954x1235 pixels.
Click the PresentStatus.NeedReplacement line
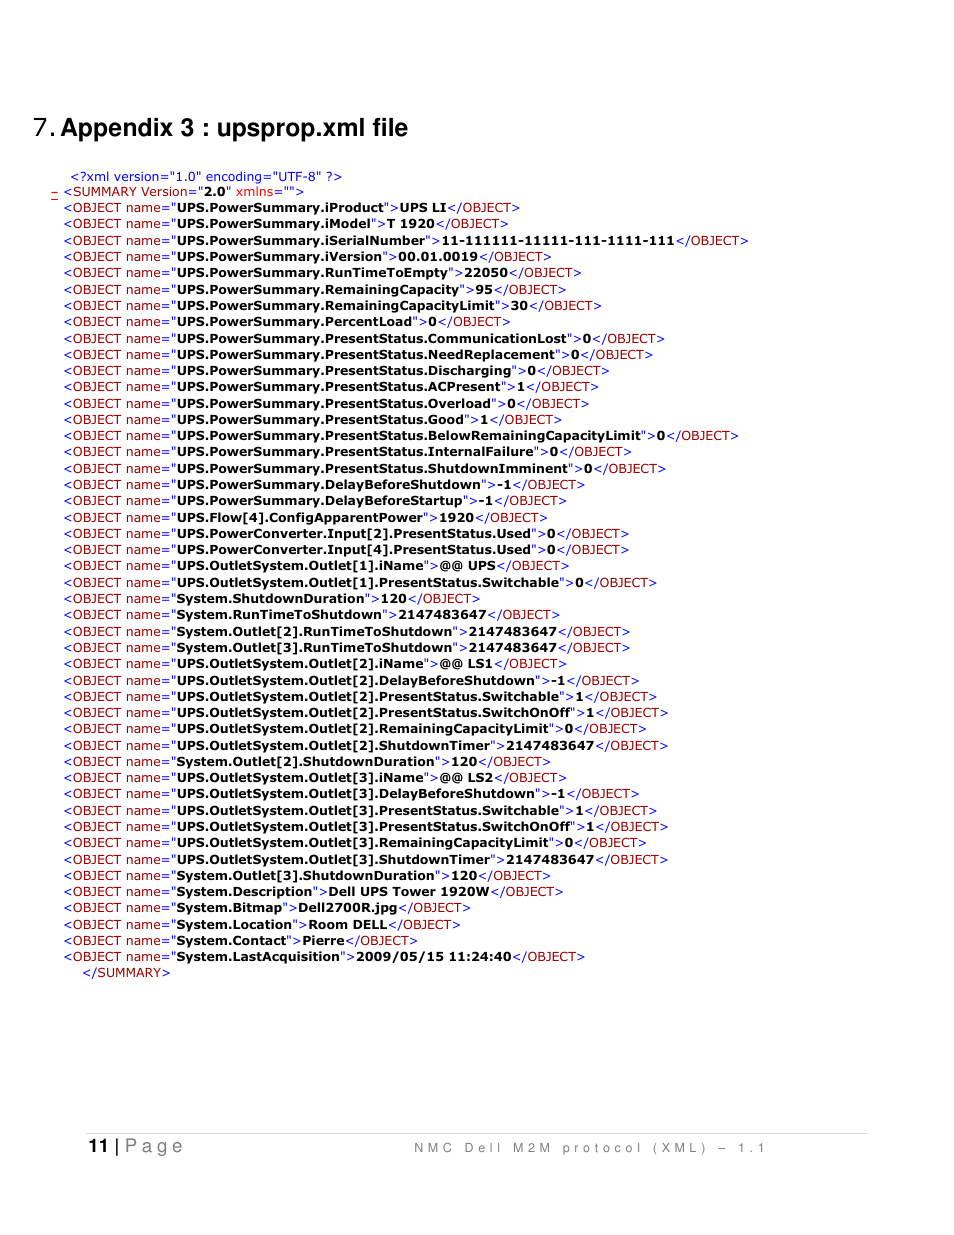pos(358,355)
